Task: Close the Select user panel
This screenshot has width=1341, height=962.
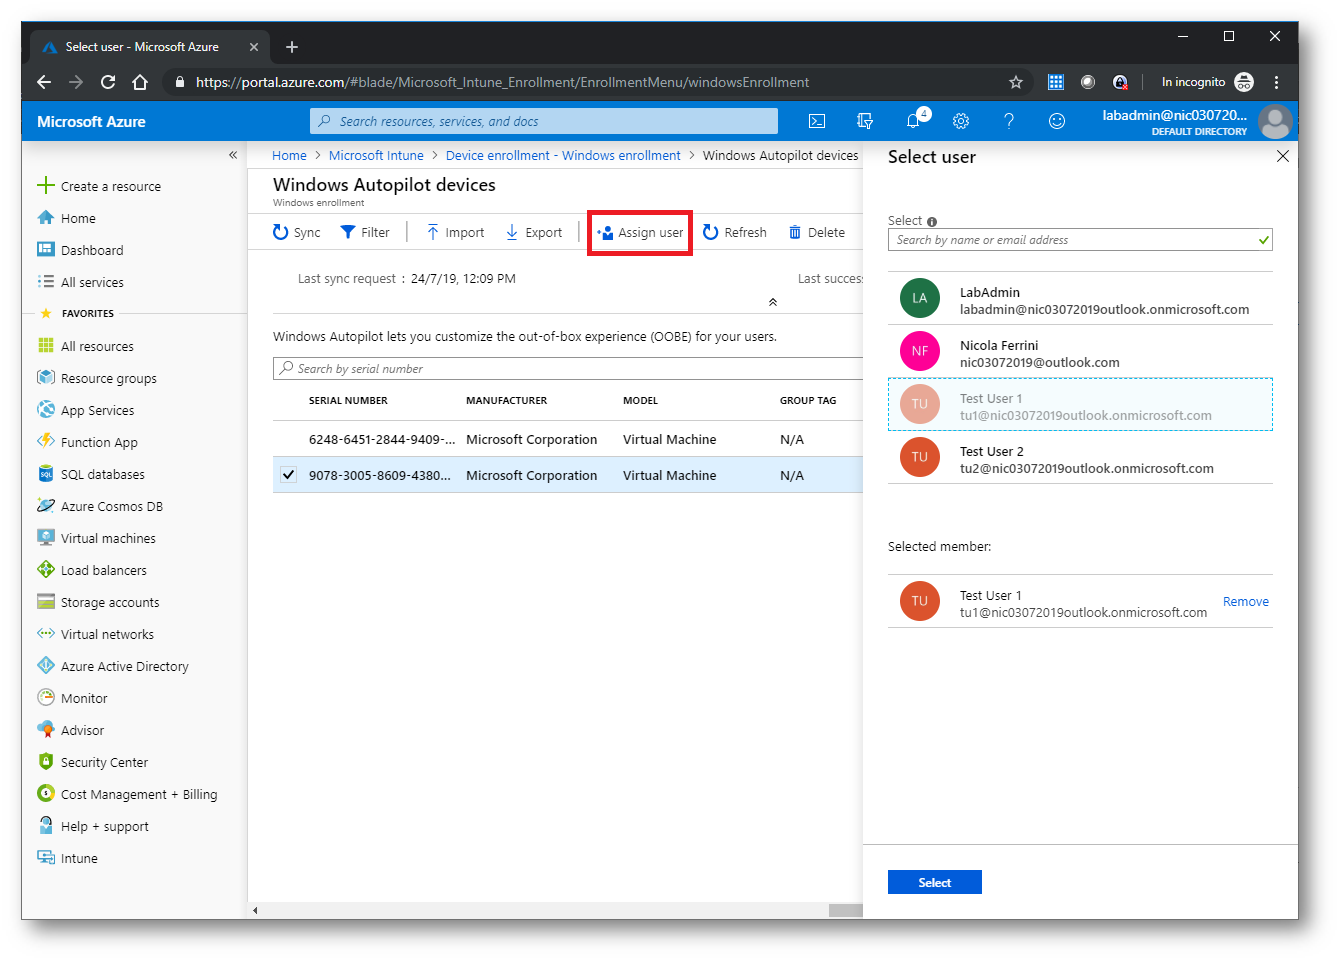Action: [1283, 156]
